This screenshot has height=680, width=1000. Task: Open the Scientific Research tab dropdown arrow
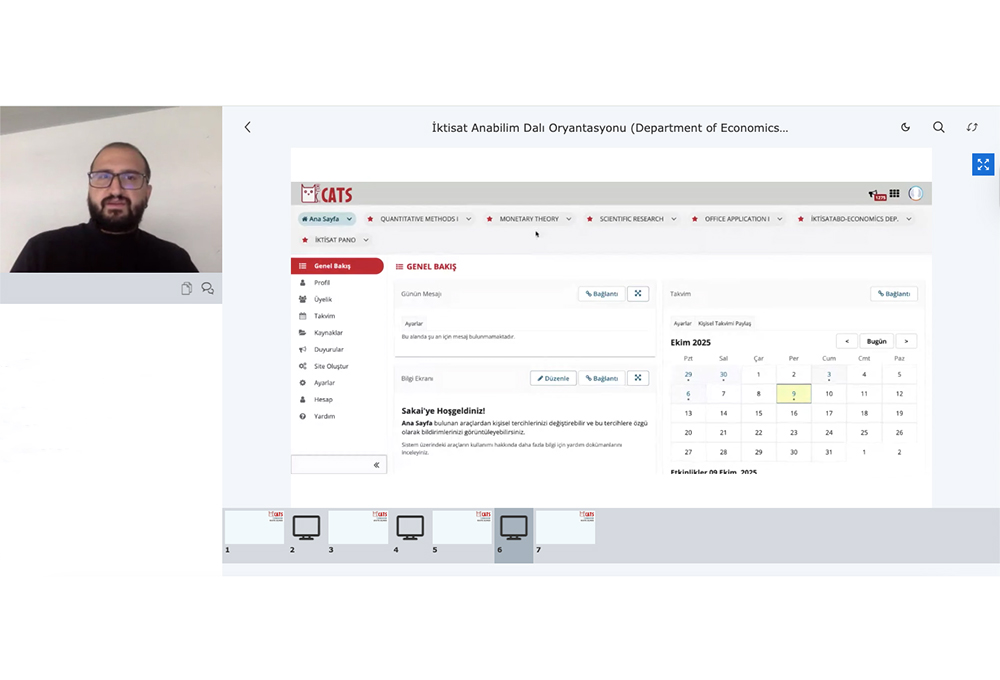(x=674, y=219)
